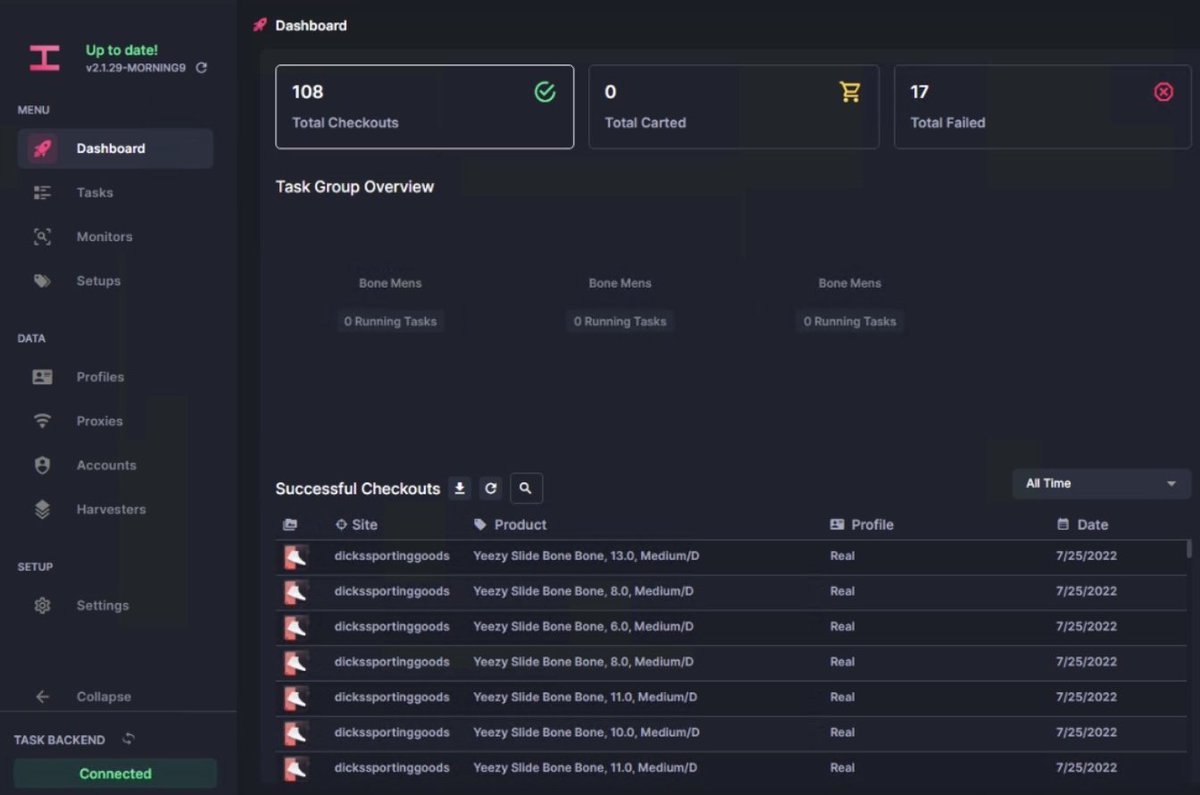Click the Total Checkouts green checkmark
1200x795 pixels.
coord(545,91)
